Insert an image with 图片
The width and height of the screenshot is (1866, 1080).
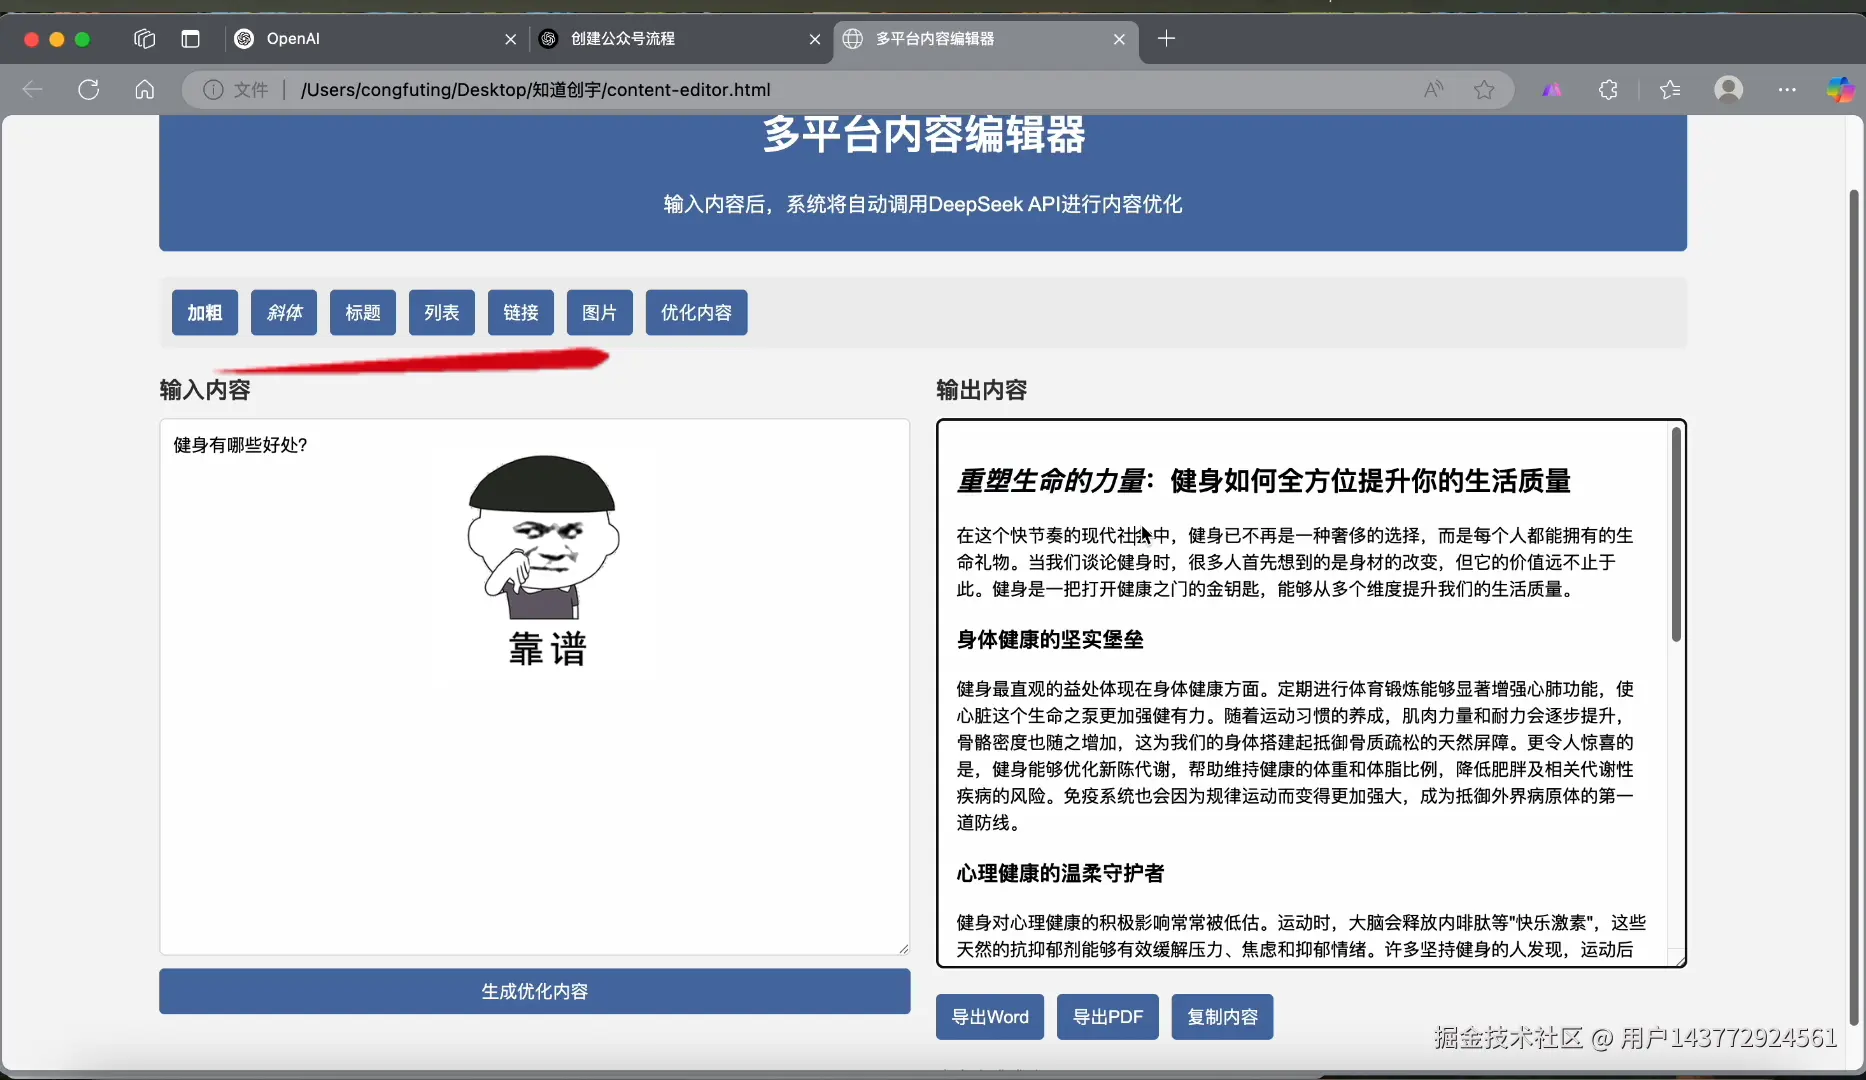(599, 312)
